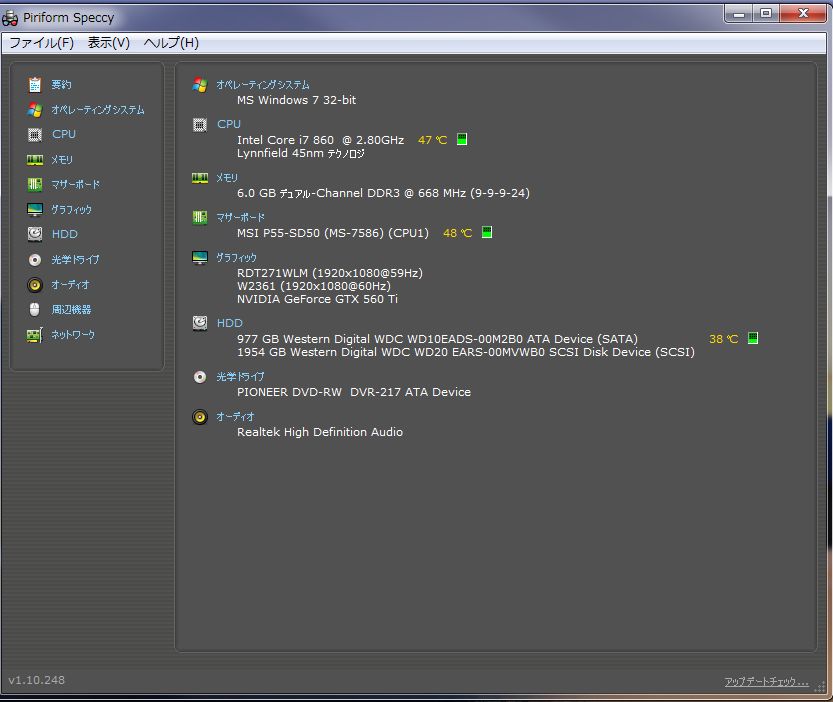
Task: Click RDT271WLM monitor entry text
Action: (330, 273)
